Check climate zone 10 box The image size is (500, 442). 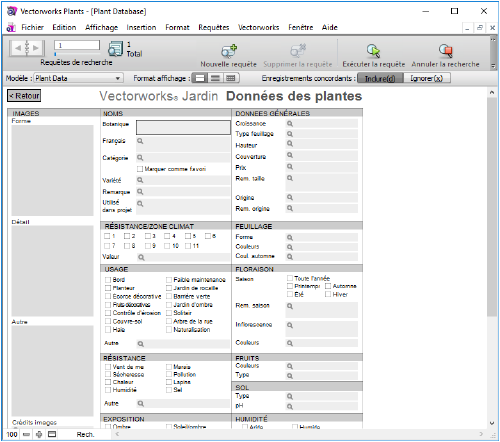pos(167,246)
